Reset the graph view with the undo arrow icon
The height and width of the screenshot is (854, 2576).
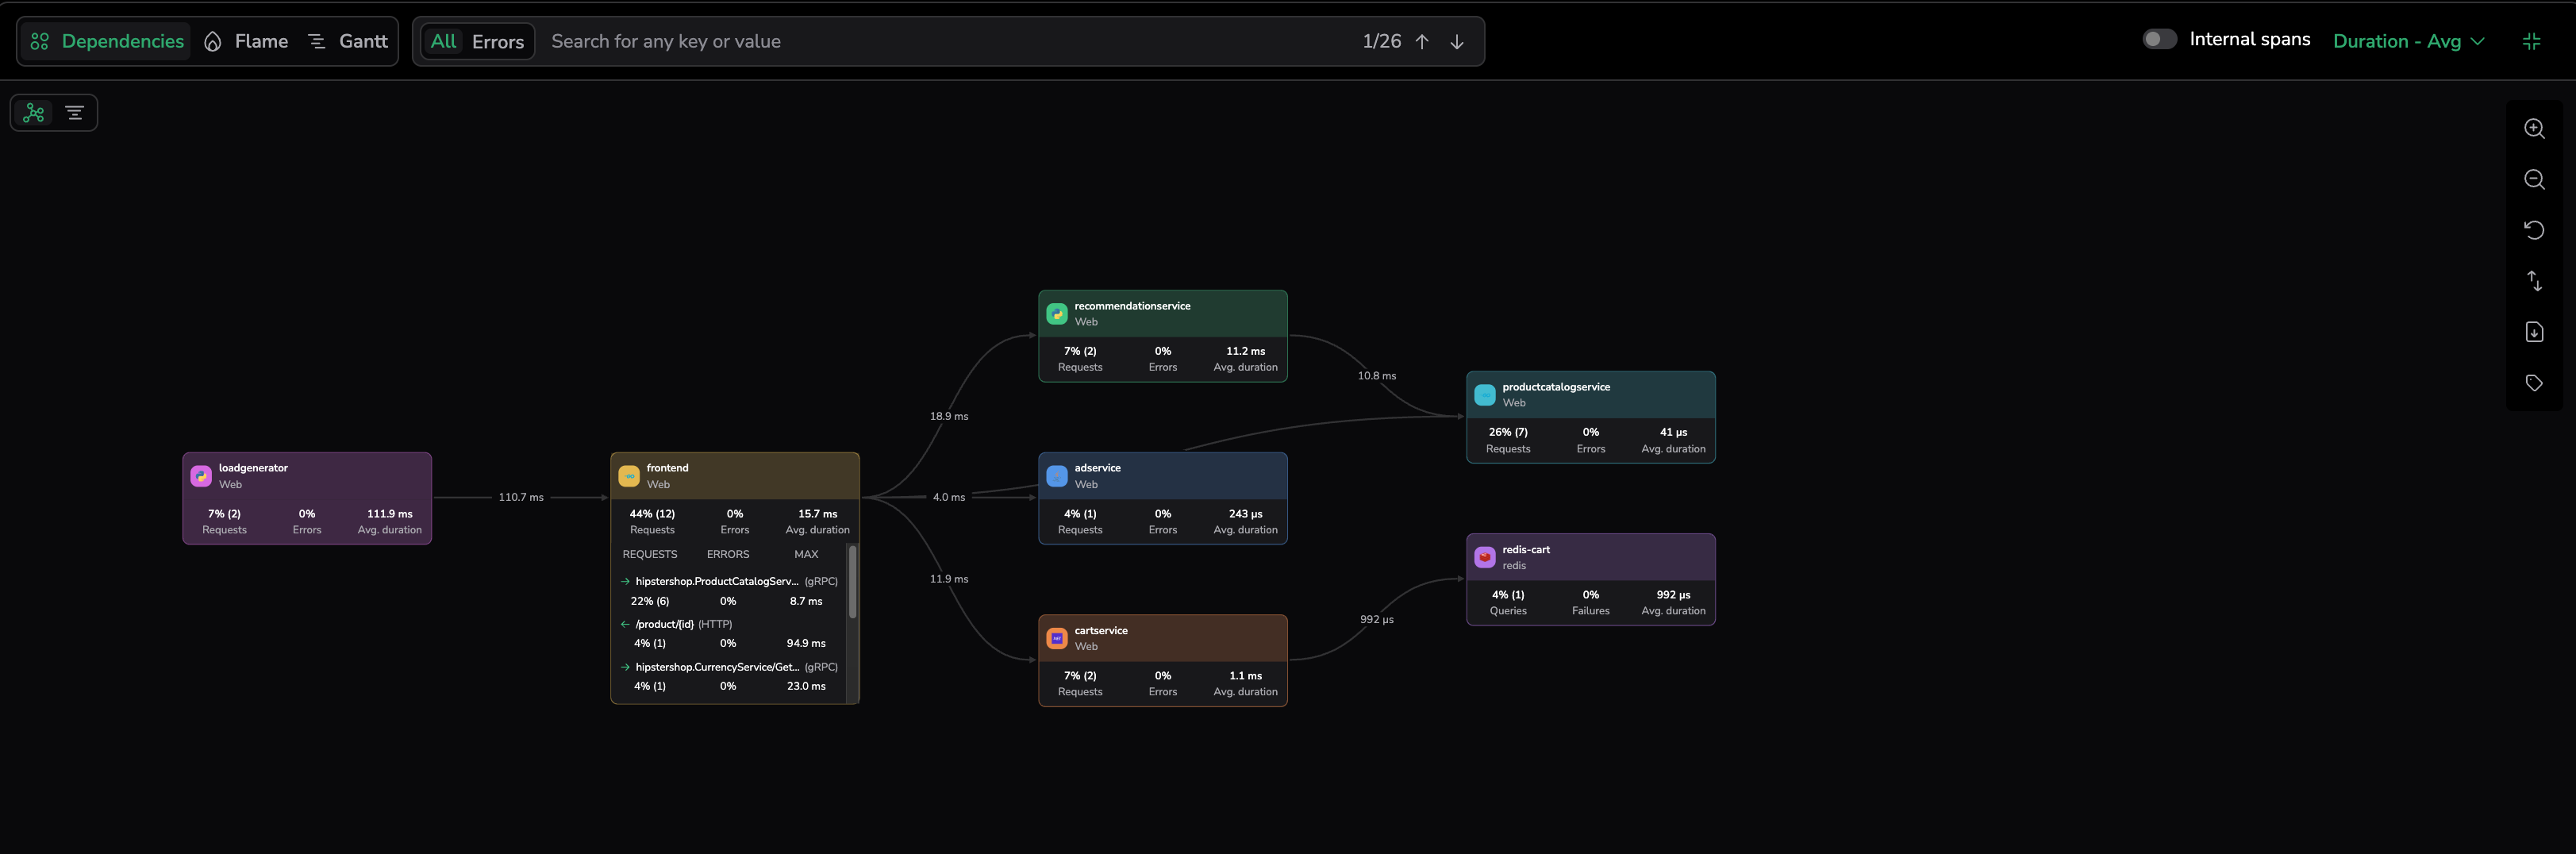click(2533, 230)
